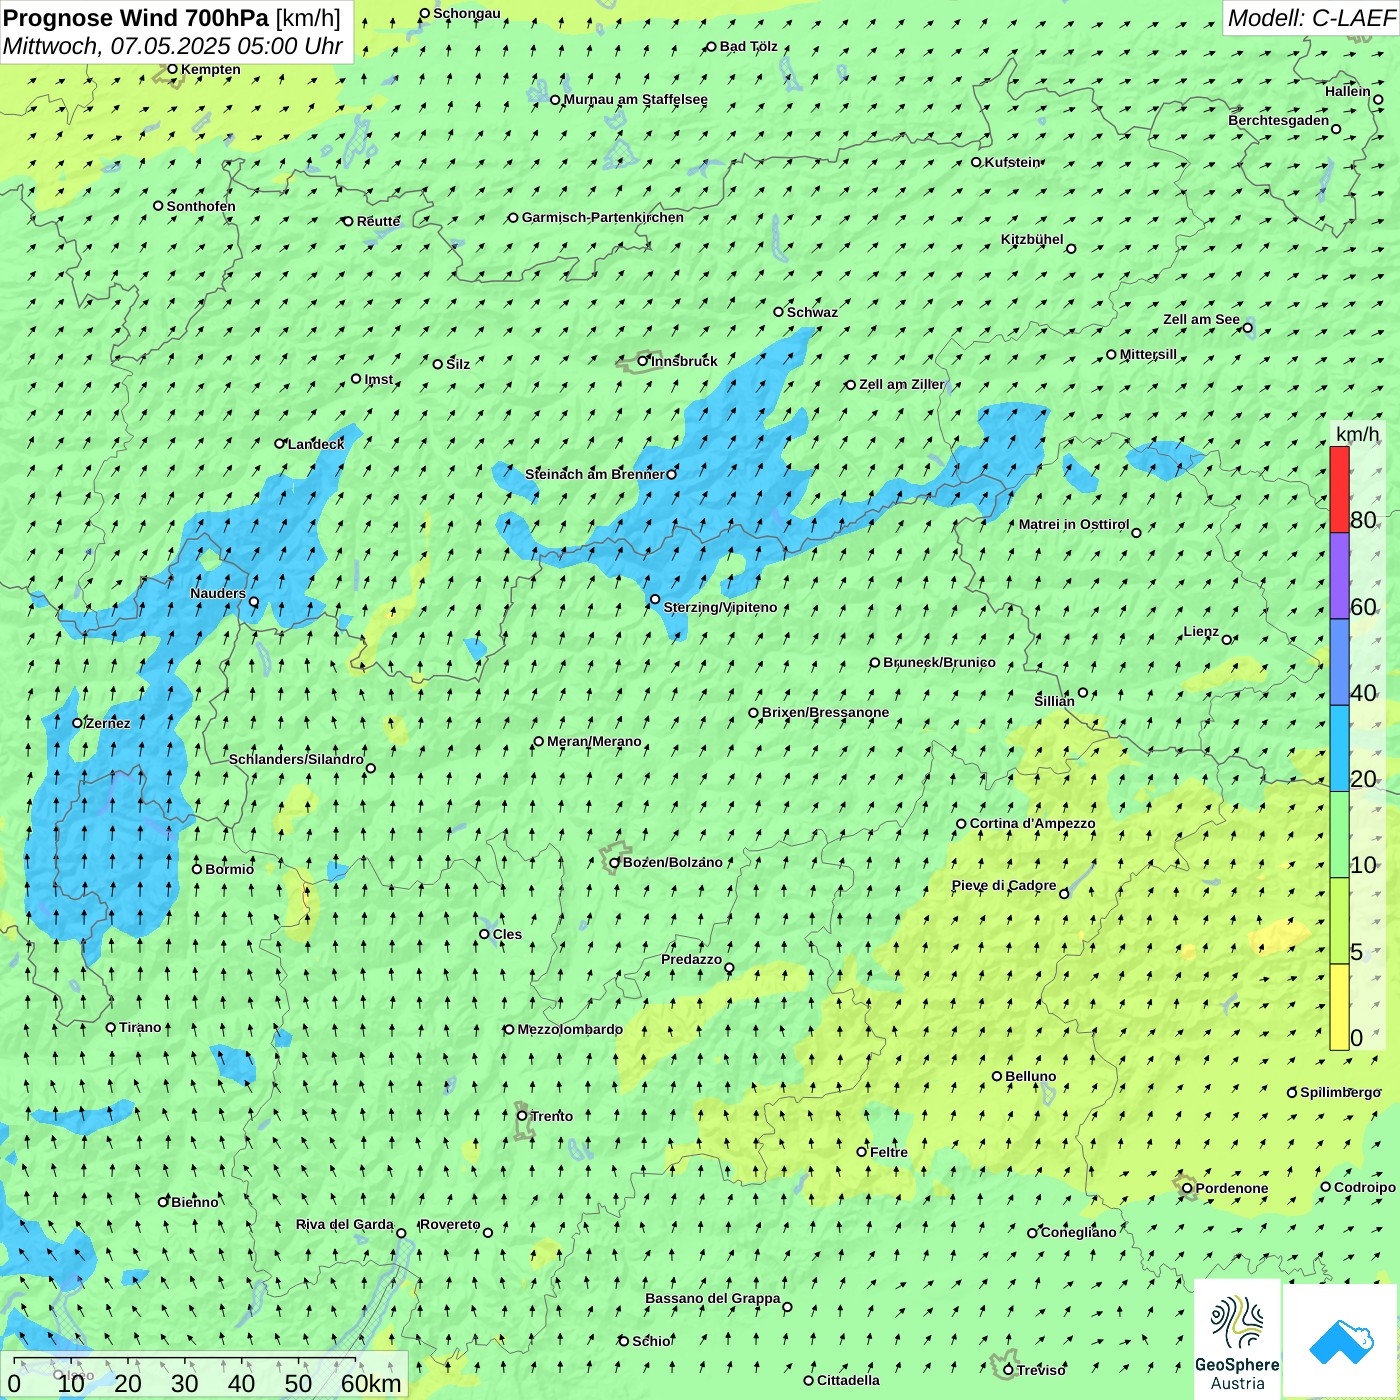The width and height of the screenshot is (1400, 1400).
Task: Click the 'Schwaz' label
Action: (x=812, y=312)
